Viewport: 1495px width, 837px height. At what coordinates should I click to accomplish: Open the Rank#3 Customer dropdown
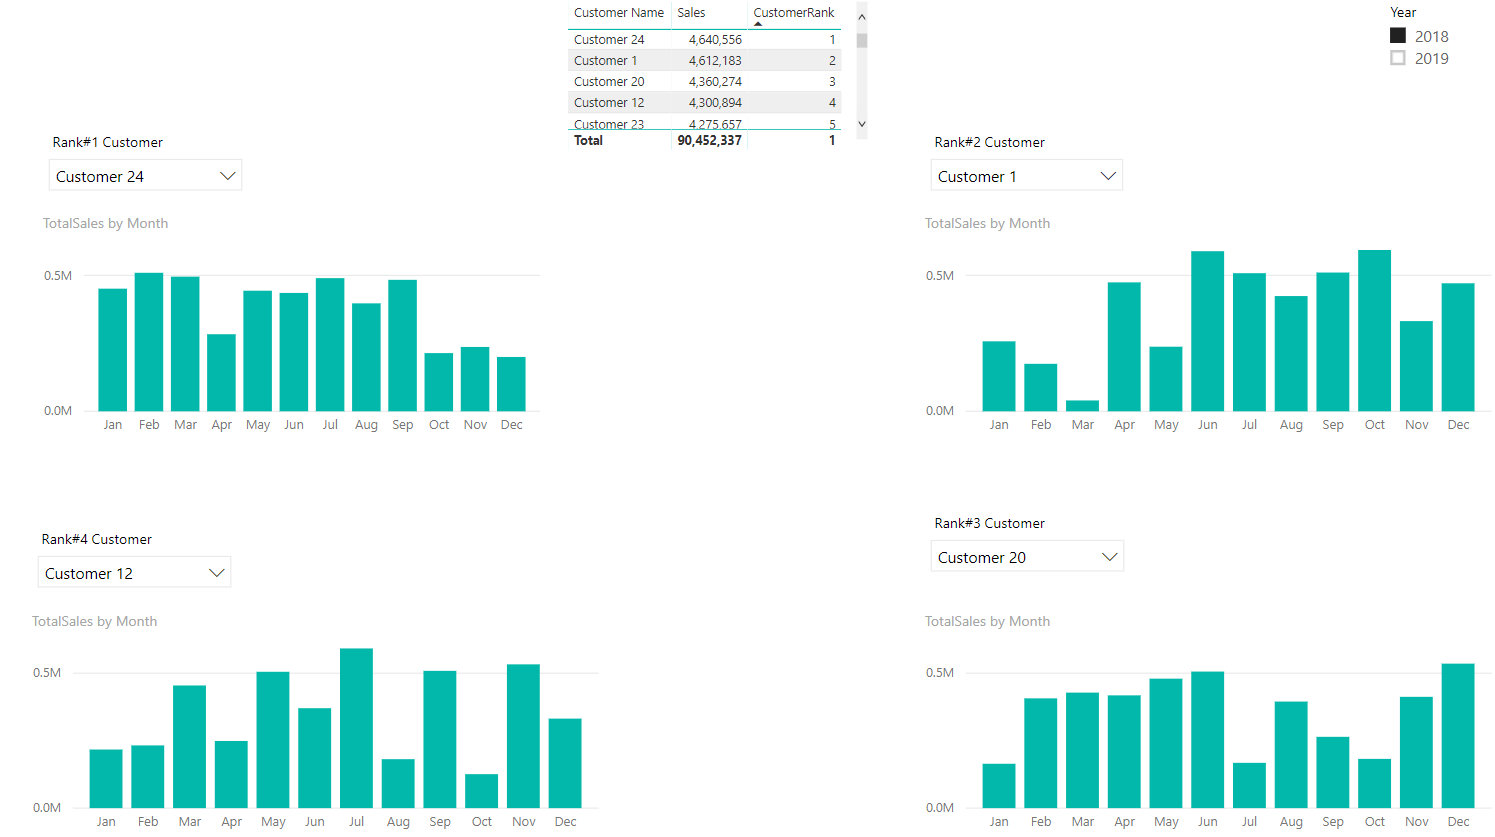(1027, 556)
